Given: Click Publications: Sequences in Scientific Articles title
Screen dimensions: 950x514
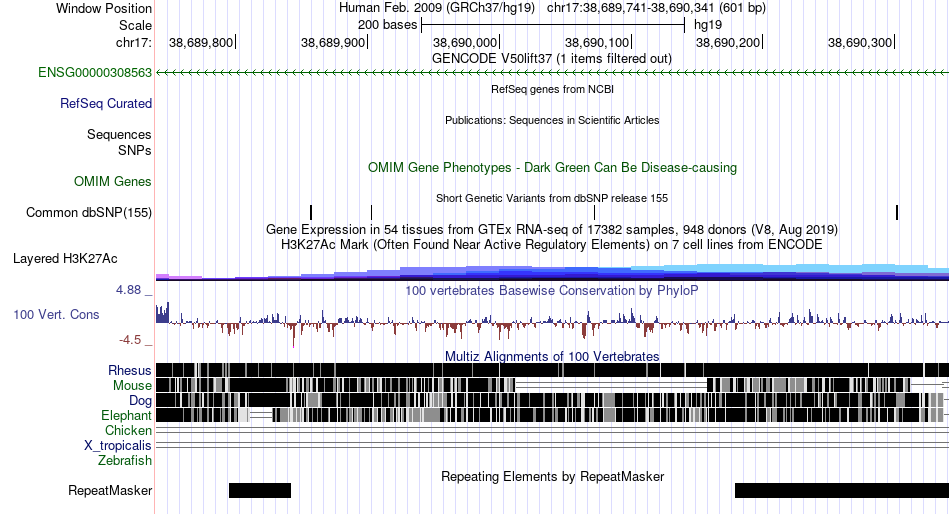Looking at the screenshot, I should click(552, 120).
